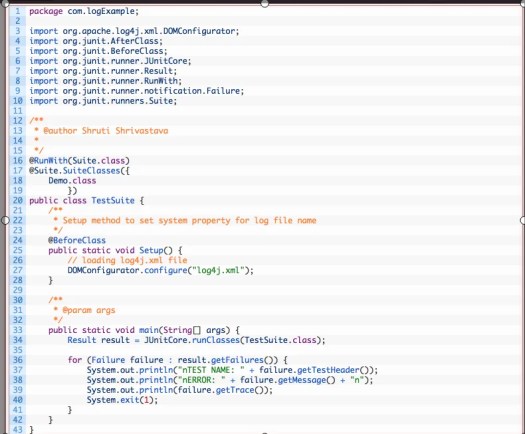
Task: Select line number 29 in the gutter
Action: 17,290
